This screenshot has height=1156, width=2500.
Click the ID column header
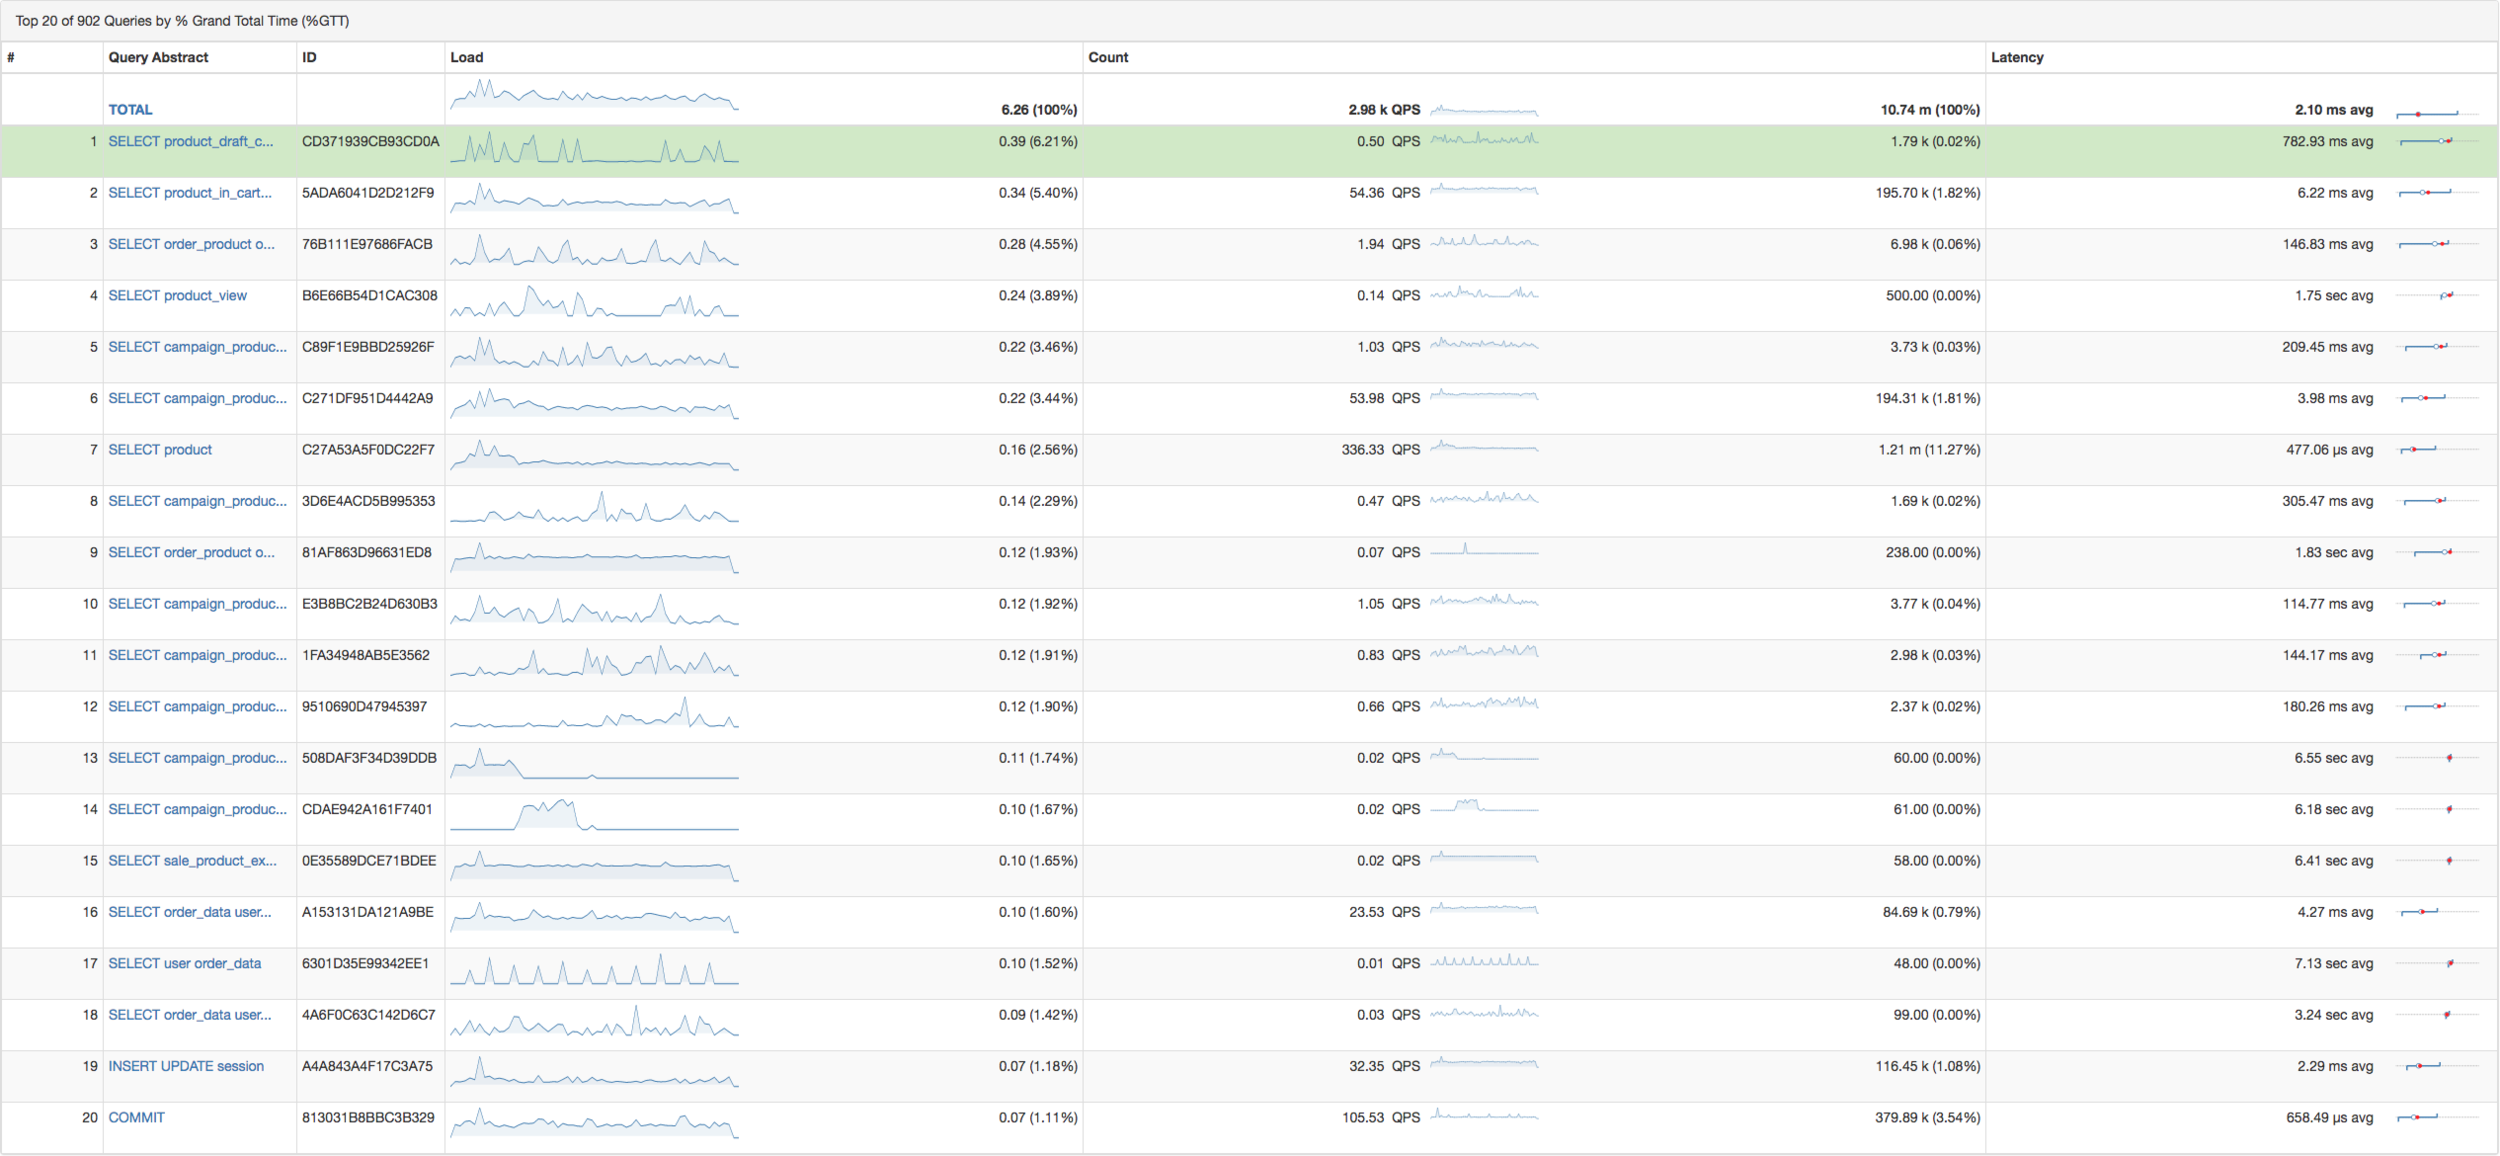click(309, 58)
